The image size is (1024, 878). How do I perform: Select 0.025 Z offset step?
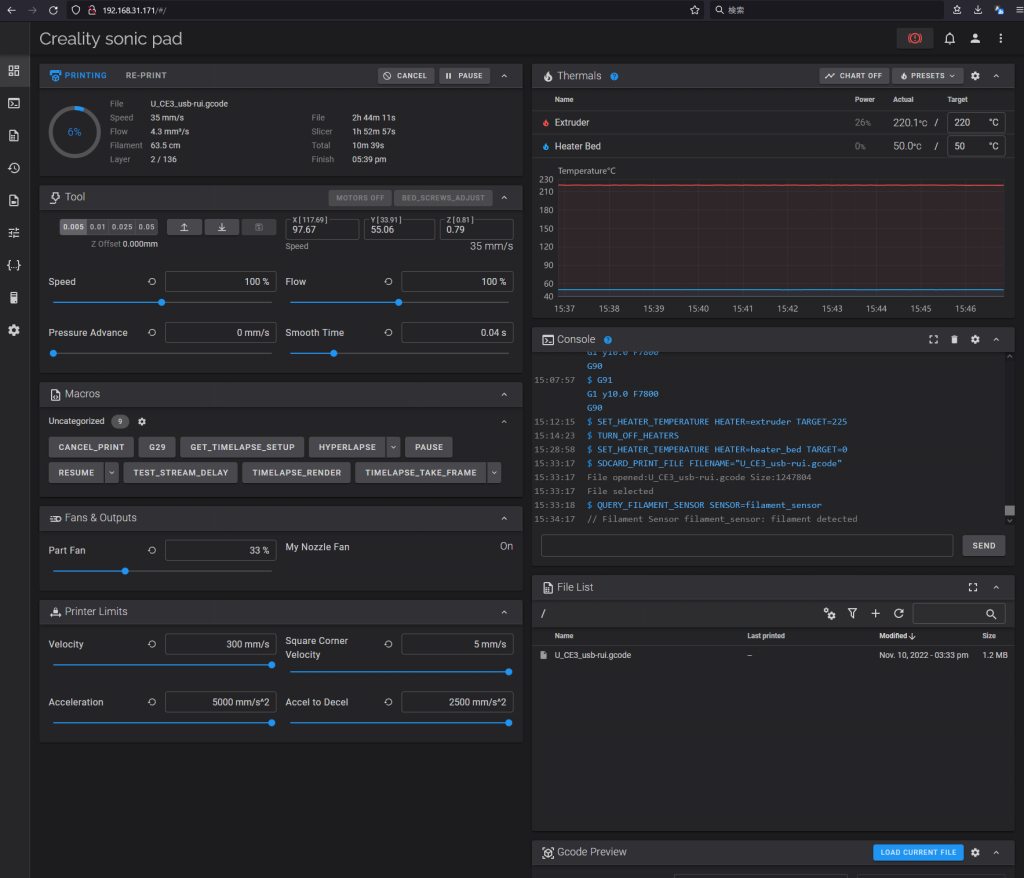[121, 227]
